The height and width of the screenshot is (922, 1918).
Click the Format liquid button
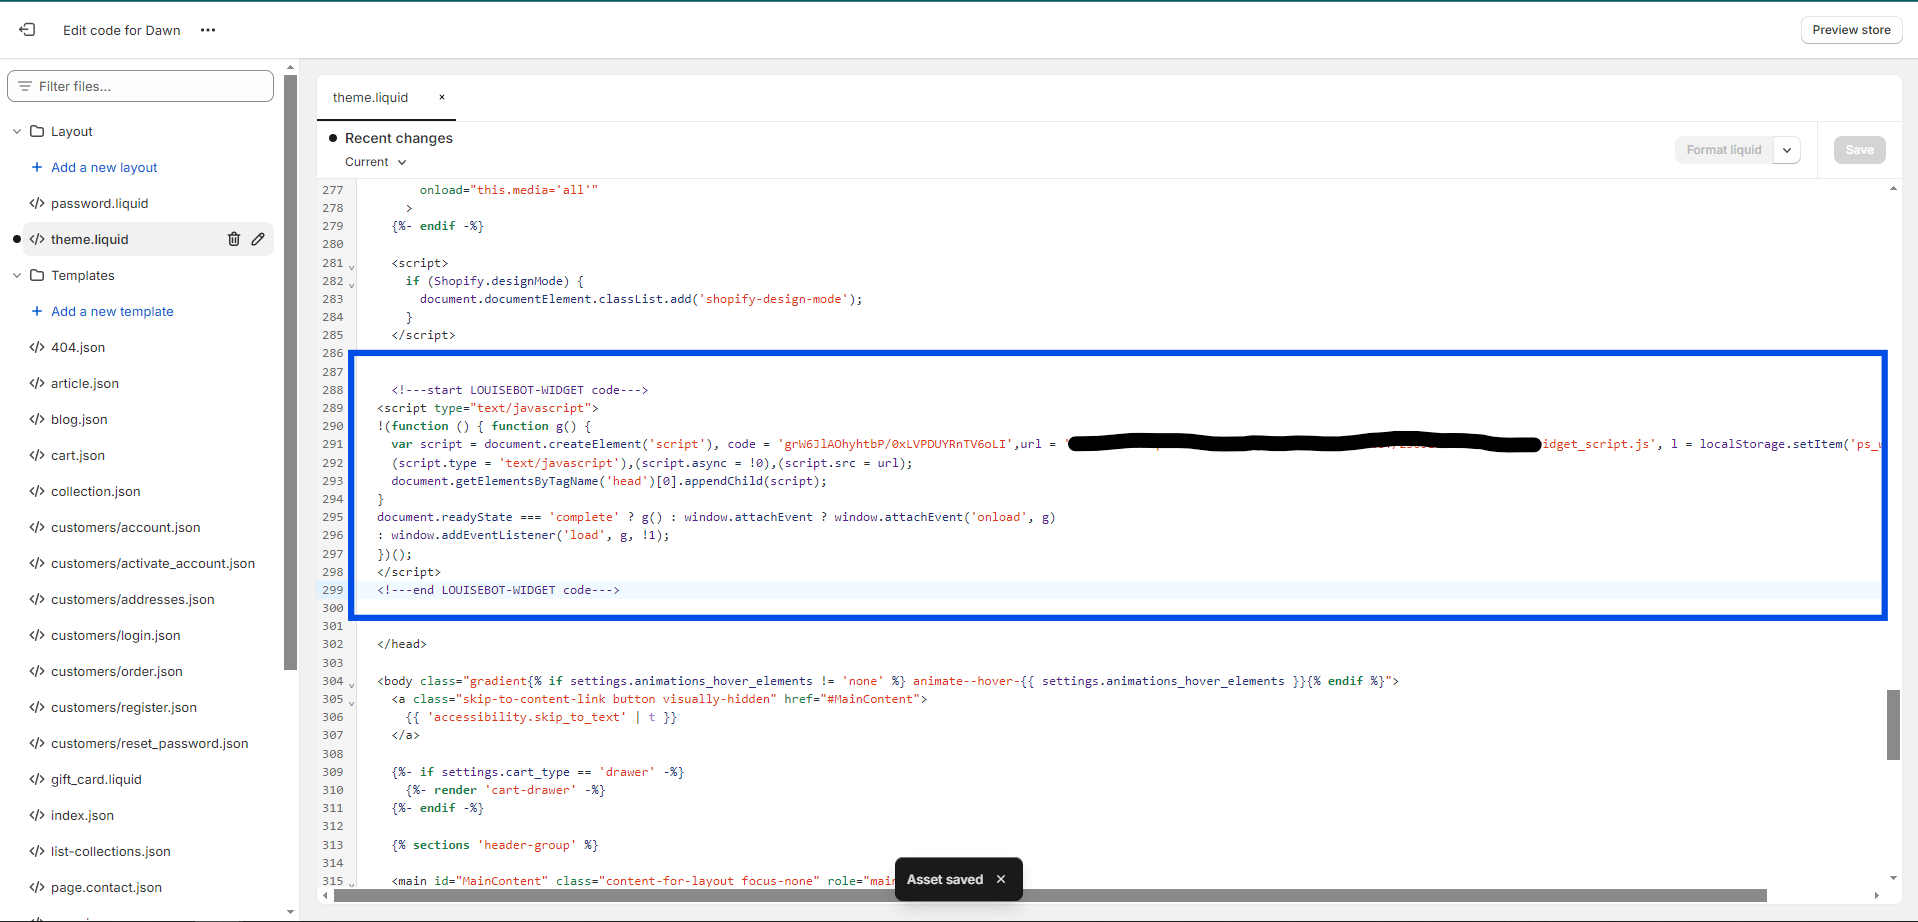pyautogui.click(x=1724, y=150)
